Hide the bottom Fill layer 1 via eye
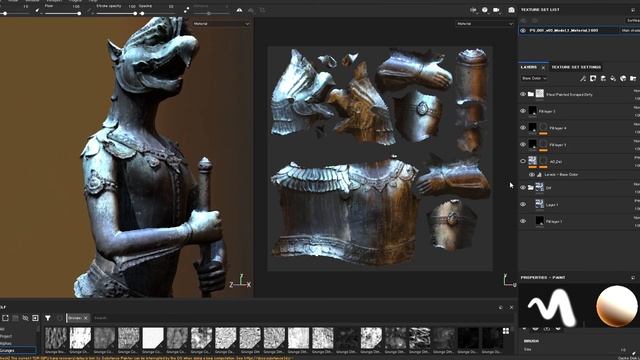Screen dimensions: 640x360 pos(523,221)
